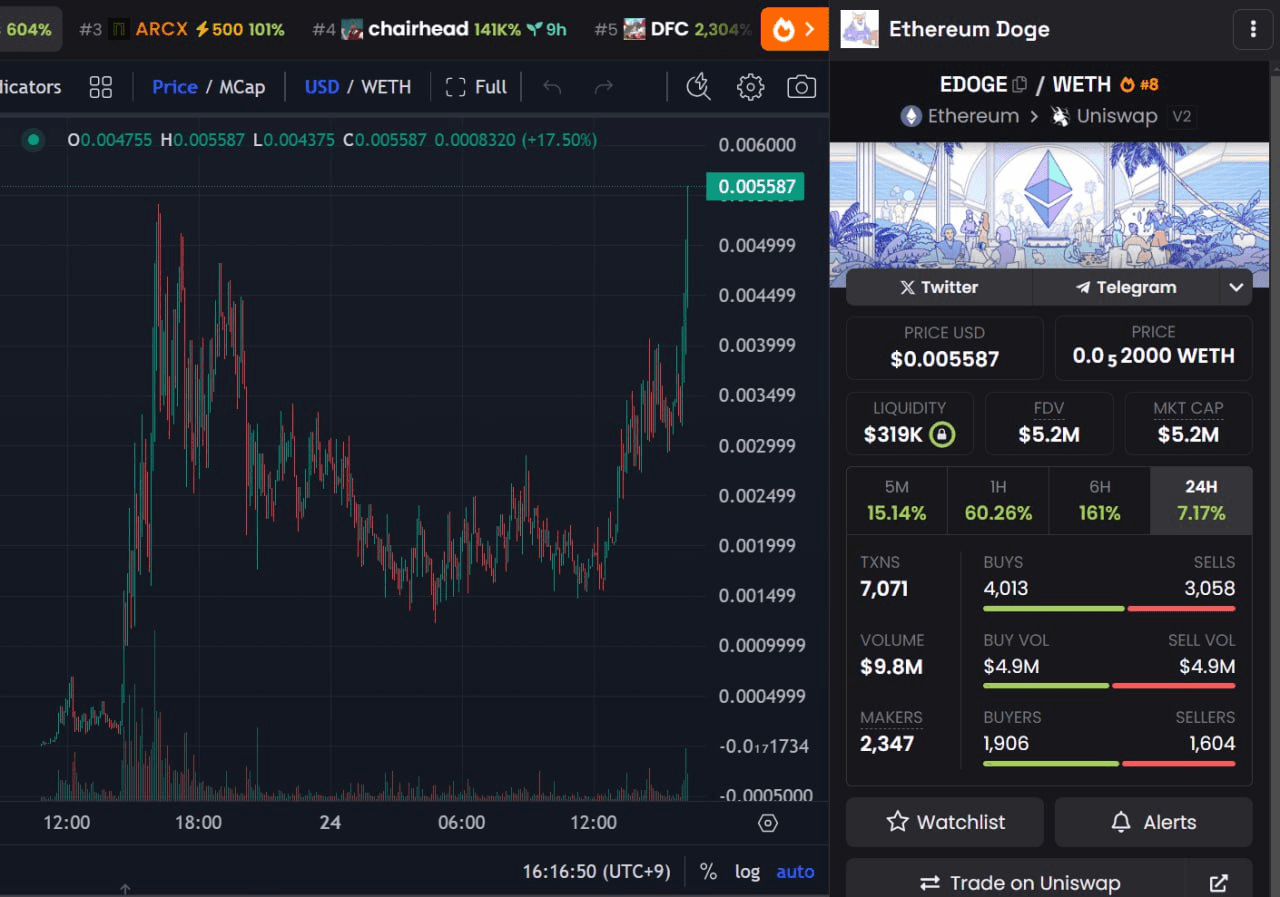Click the WETH quote token in pair title
The width and height of the screenshot is (1280, 897).
pos(1082,84)
